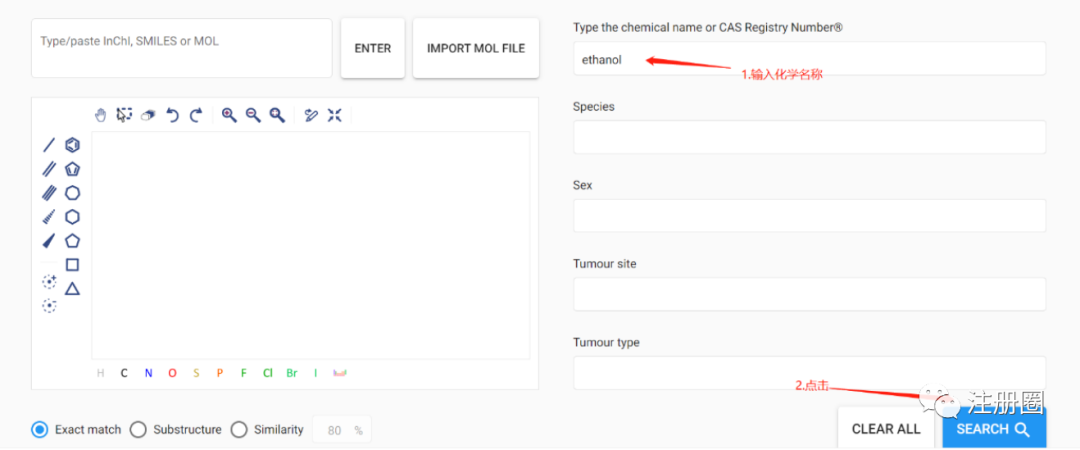1080x450 pixels.
Task: Choose the single bond tool
Action: tap(49, 145)
